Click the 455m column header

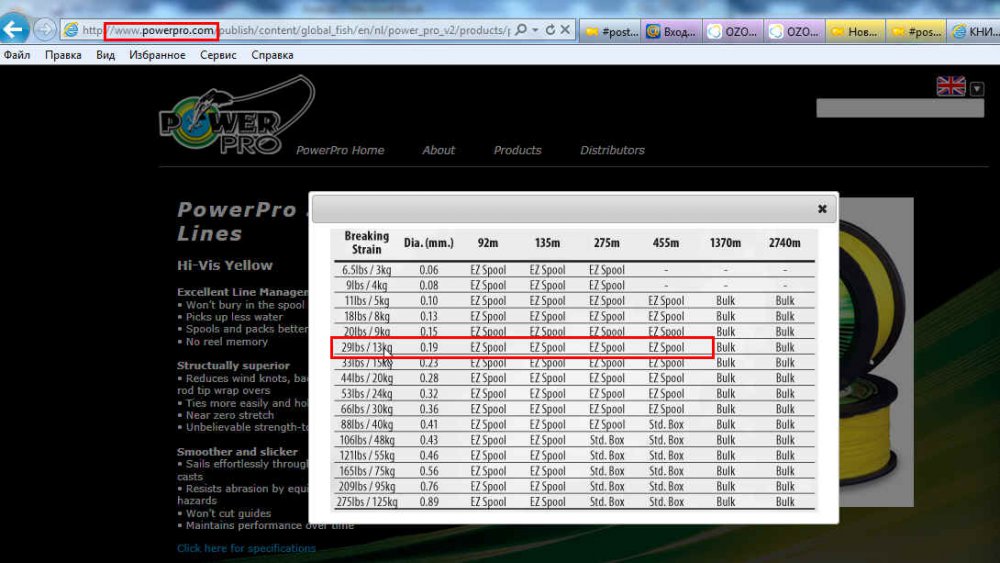666,243
